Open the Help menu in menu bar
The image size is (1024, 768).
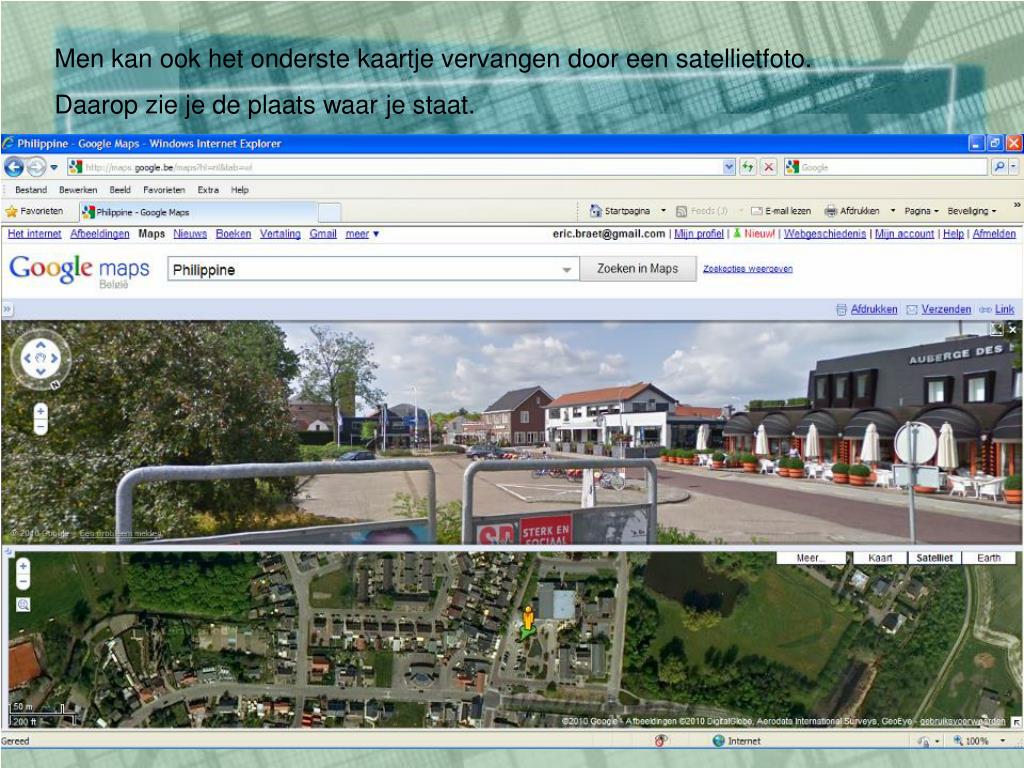click(x=240, y=190)
